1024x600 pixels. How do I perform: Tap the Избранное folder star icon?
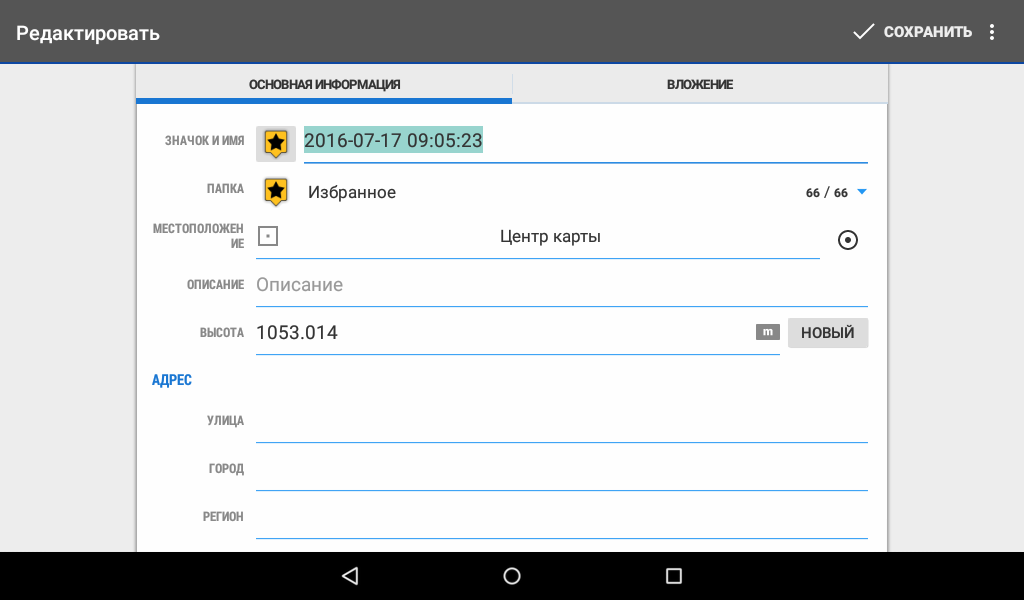[x=276, y=192]
